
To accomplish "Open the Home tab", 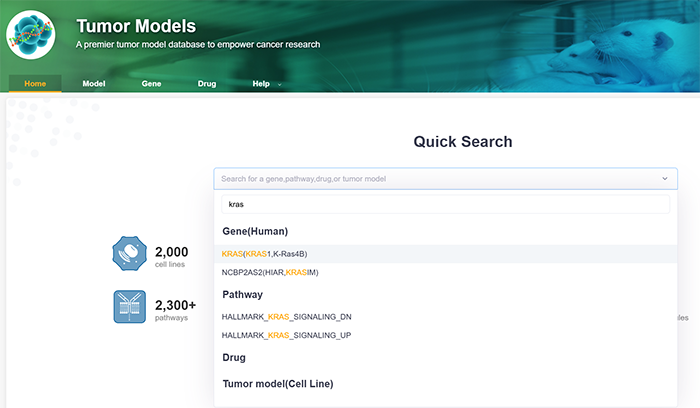I will tap(35, 84).
